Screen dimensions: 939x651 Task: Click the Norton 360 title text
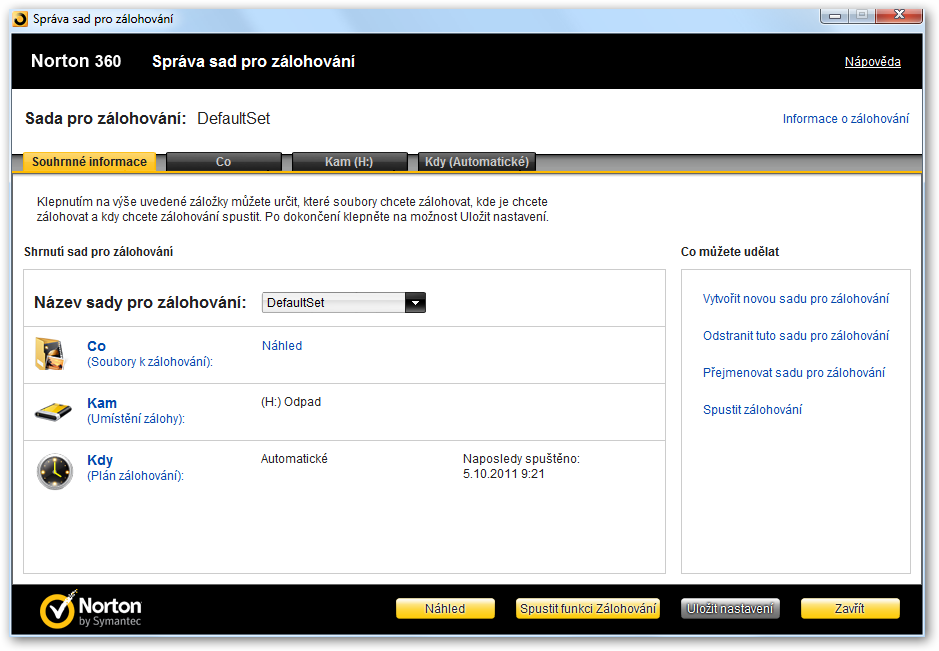click(76, 61)
